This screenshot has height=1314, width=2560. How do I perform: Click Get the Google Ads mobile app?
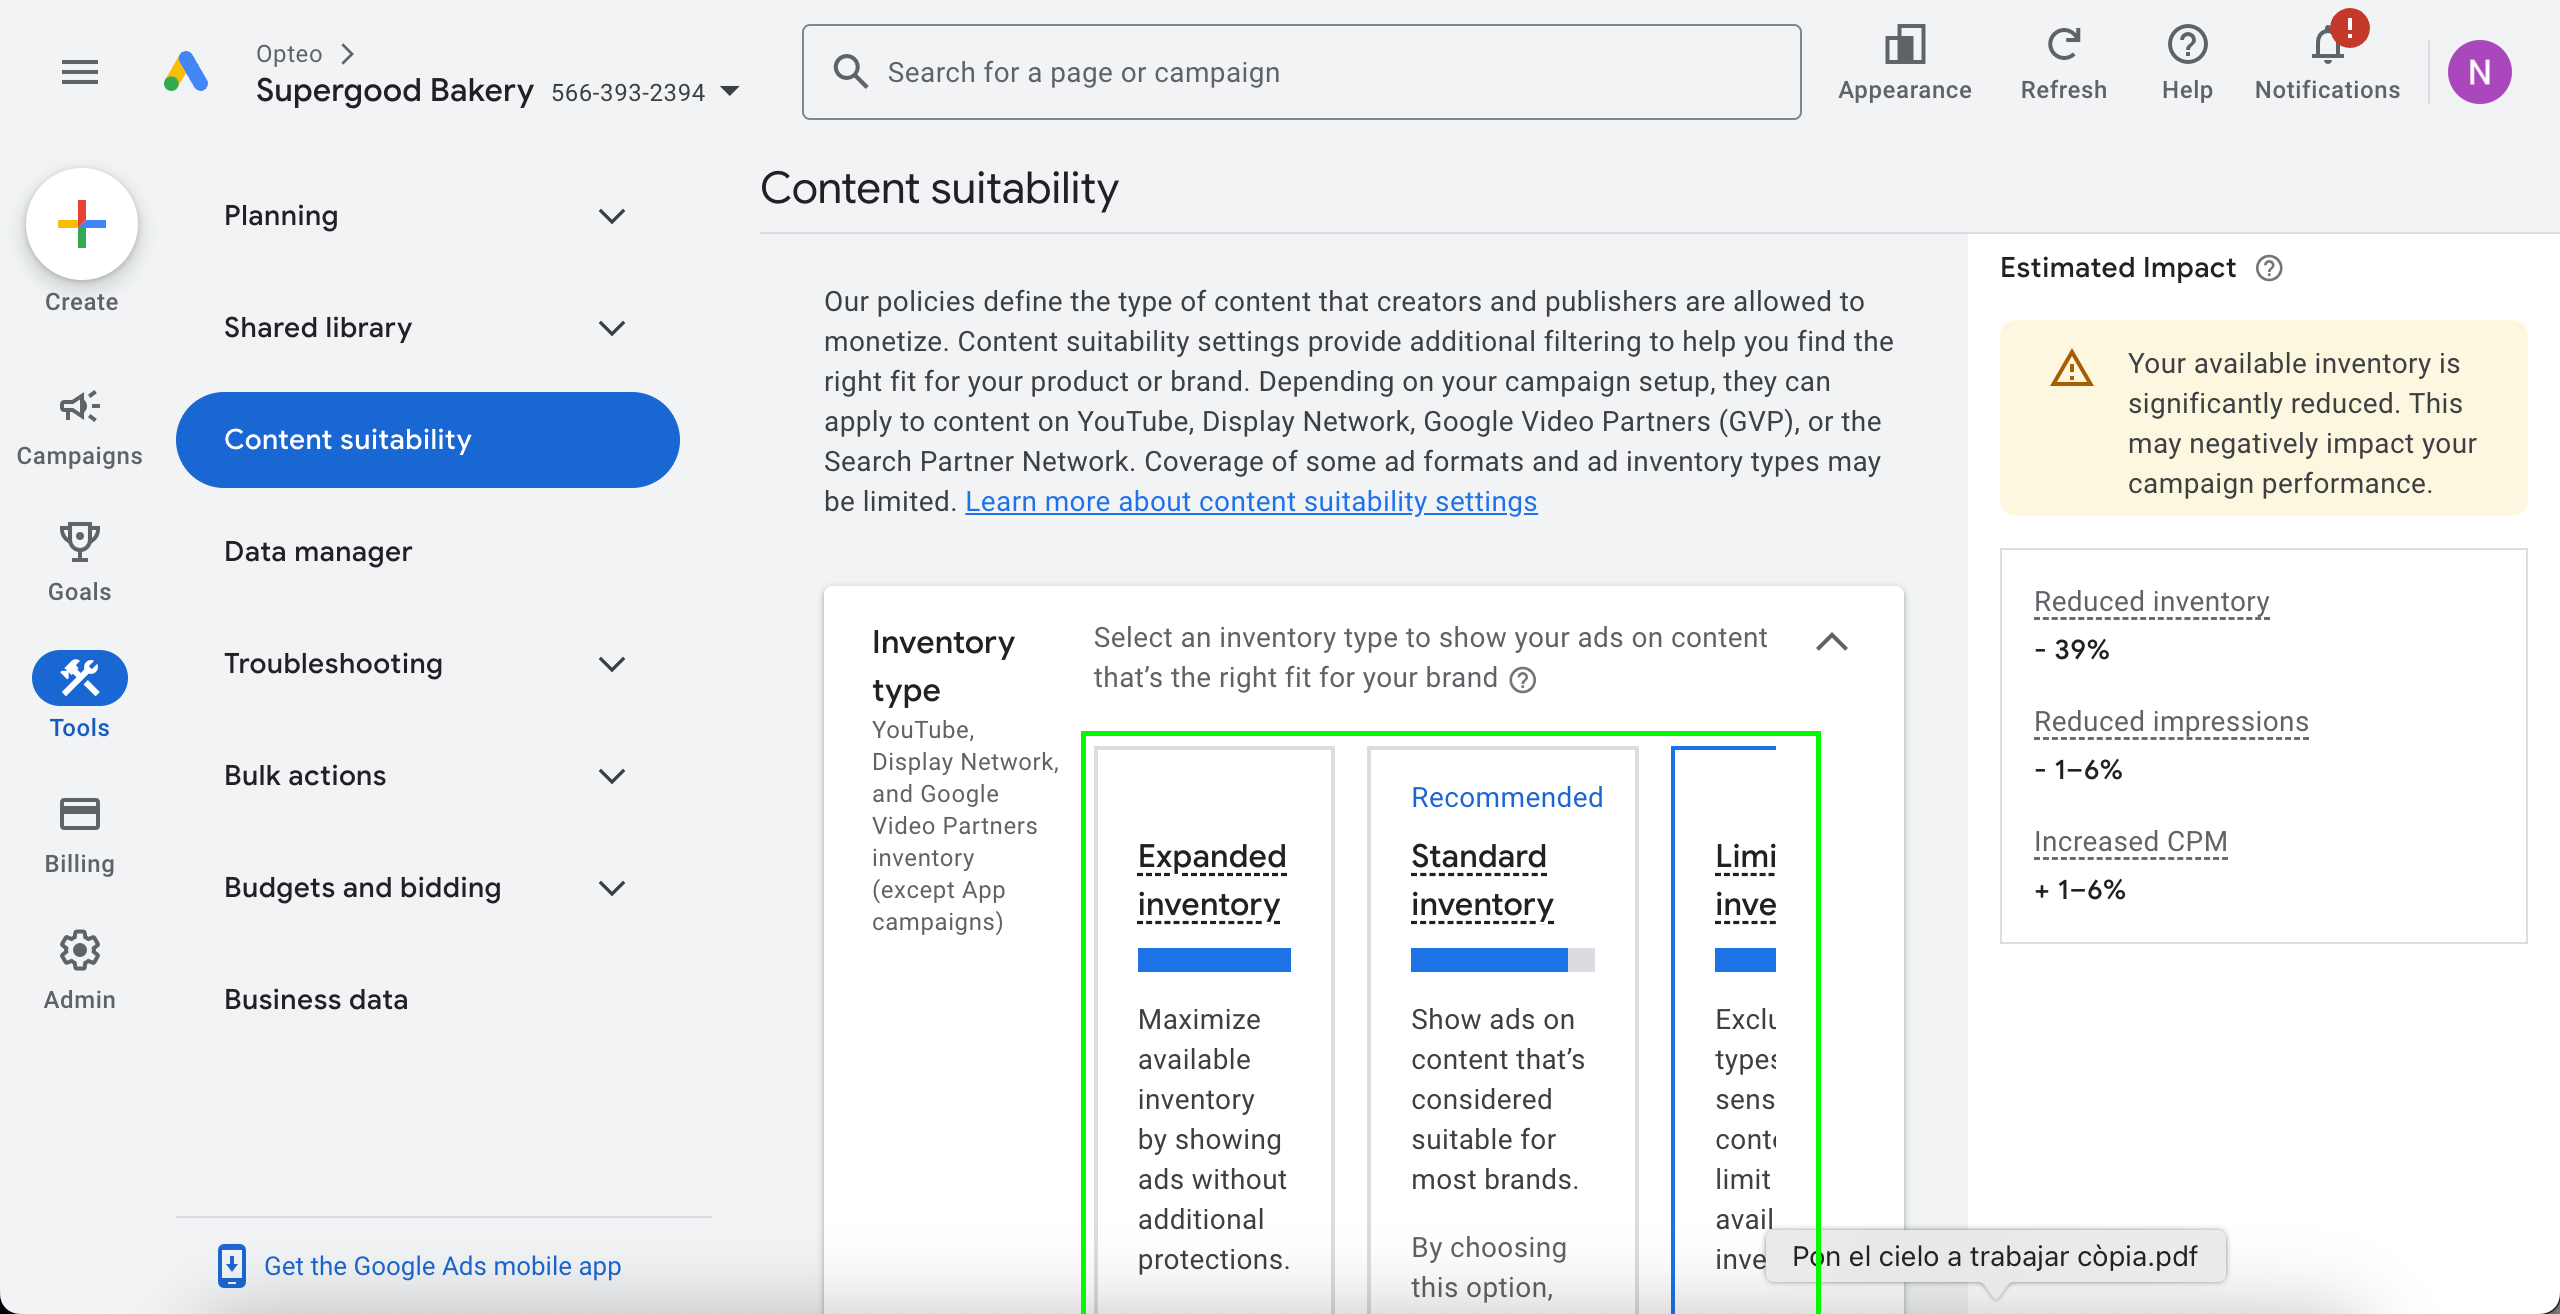442,1266
